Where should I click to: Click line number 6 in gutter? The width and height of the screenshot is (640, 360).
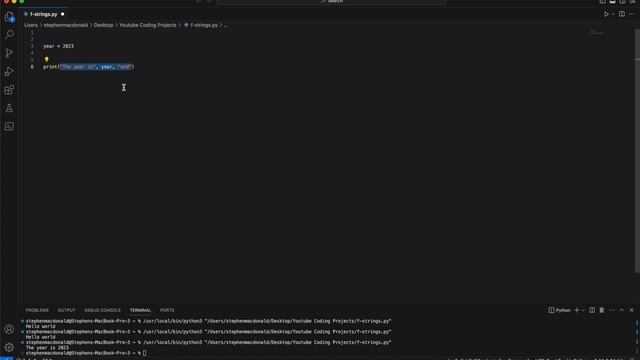pos(32,67)
